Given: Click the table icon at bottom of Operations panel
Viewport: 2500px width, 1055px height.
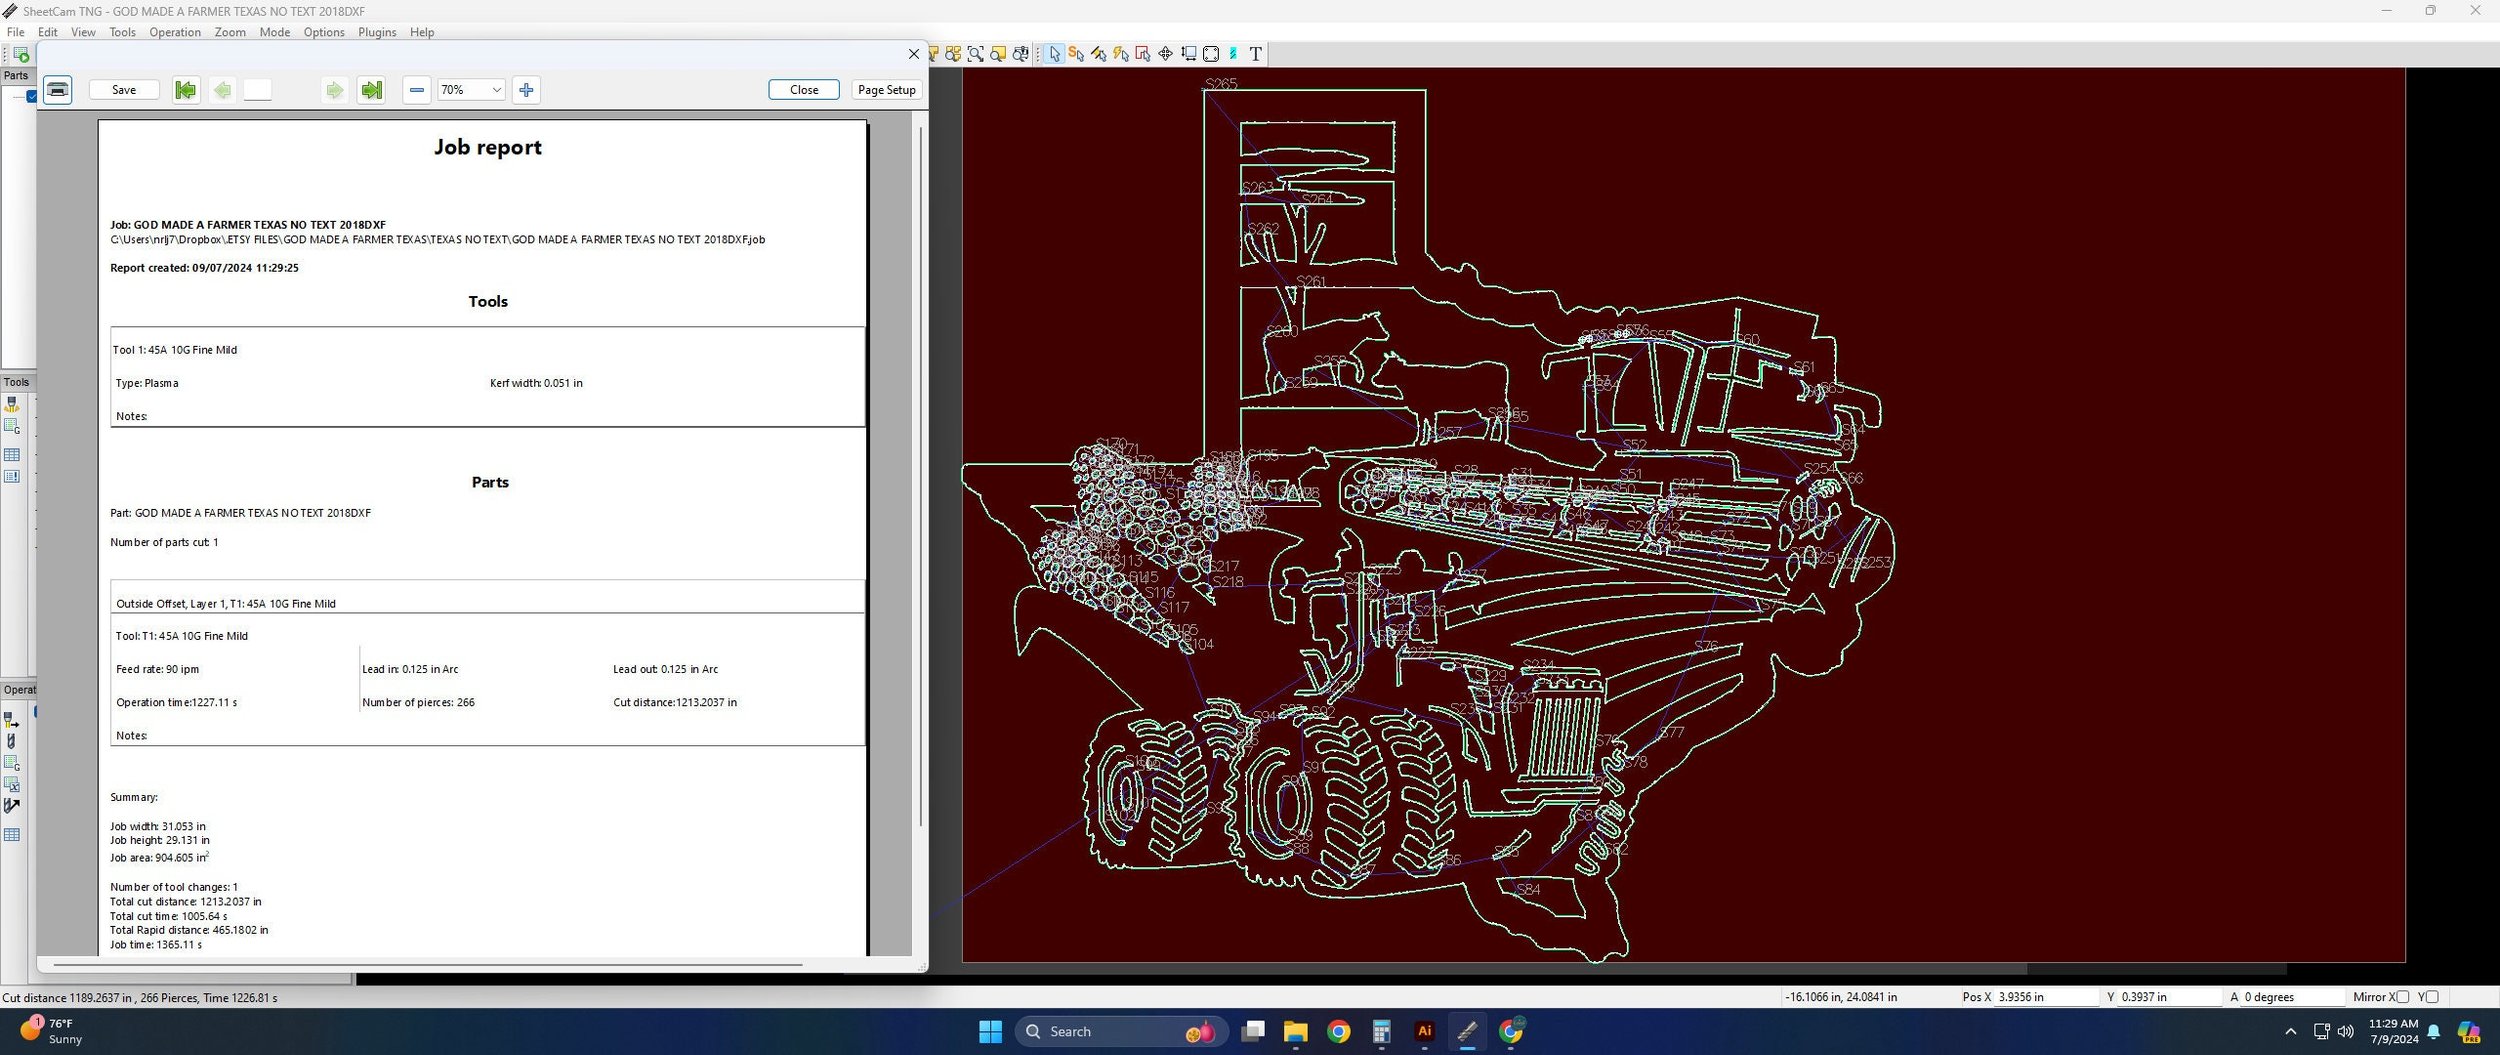Looking at the screenshot, I should pyautogui.click(x=12, y=835).
